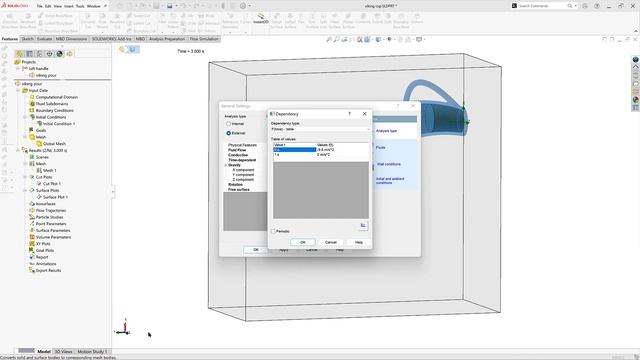Click the Point Parameters icon
The width and height of the screenshot is (640, 360).
coord(32,224)
